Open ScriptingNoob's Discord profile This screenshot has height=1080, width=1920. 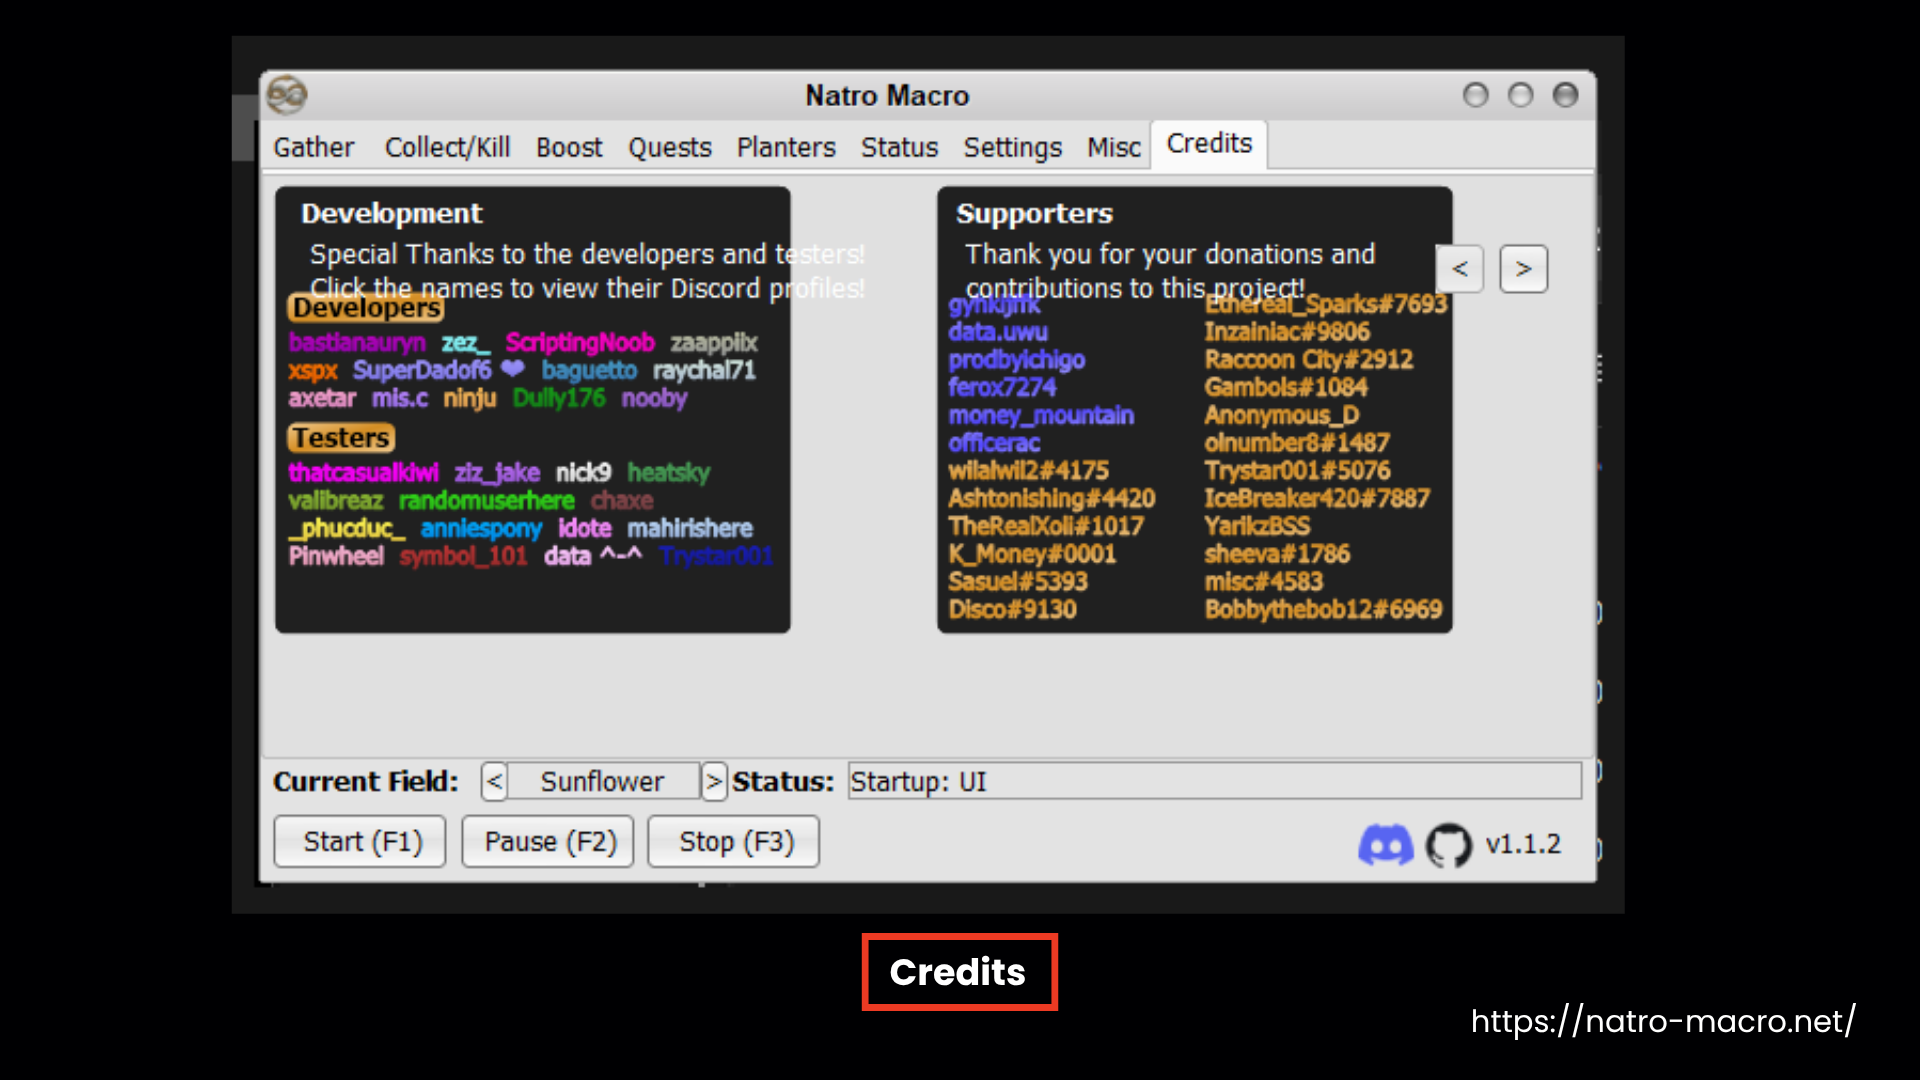(580, 342)
